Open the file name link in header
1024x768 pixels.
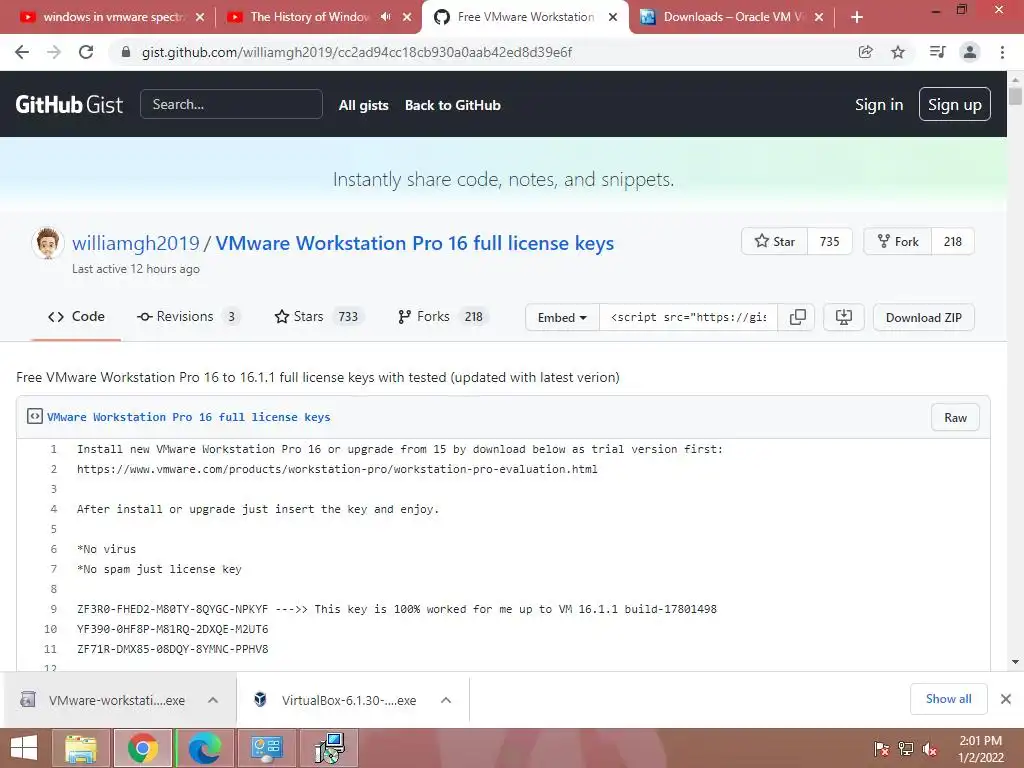click(x=188, y=417)
